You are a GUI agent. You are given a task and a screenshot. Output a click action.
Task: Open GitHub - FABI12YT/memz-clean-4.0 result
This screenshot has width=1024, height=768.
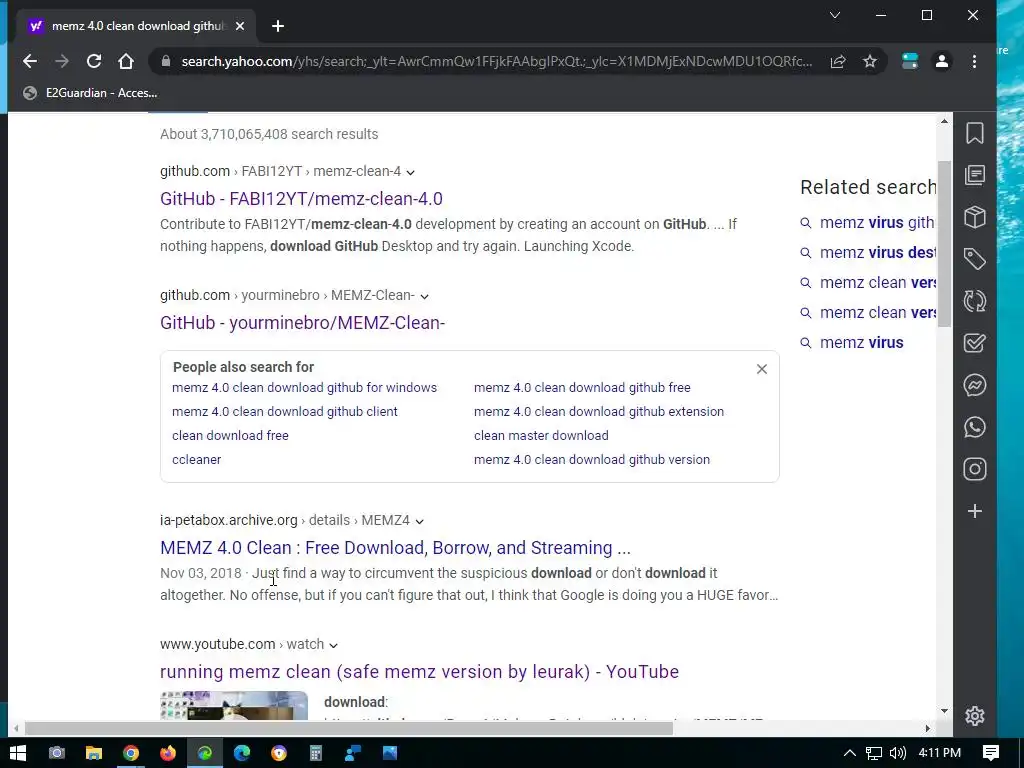click(301, 199)
